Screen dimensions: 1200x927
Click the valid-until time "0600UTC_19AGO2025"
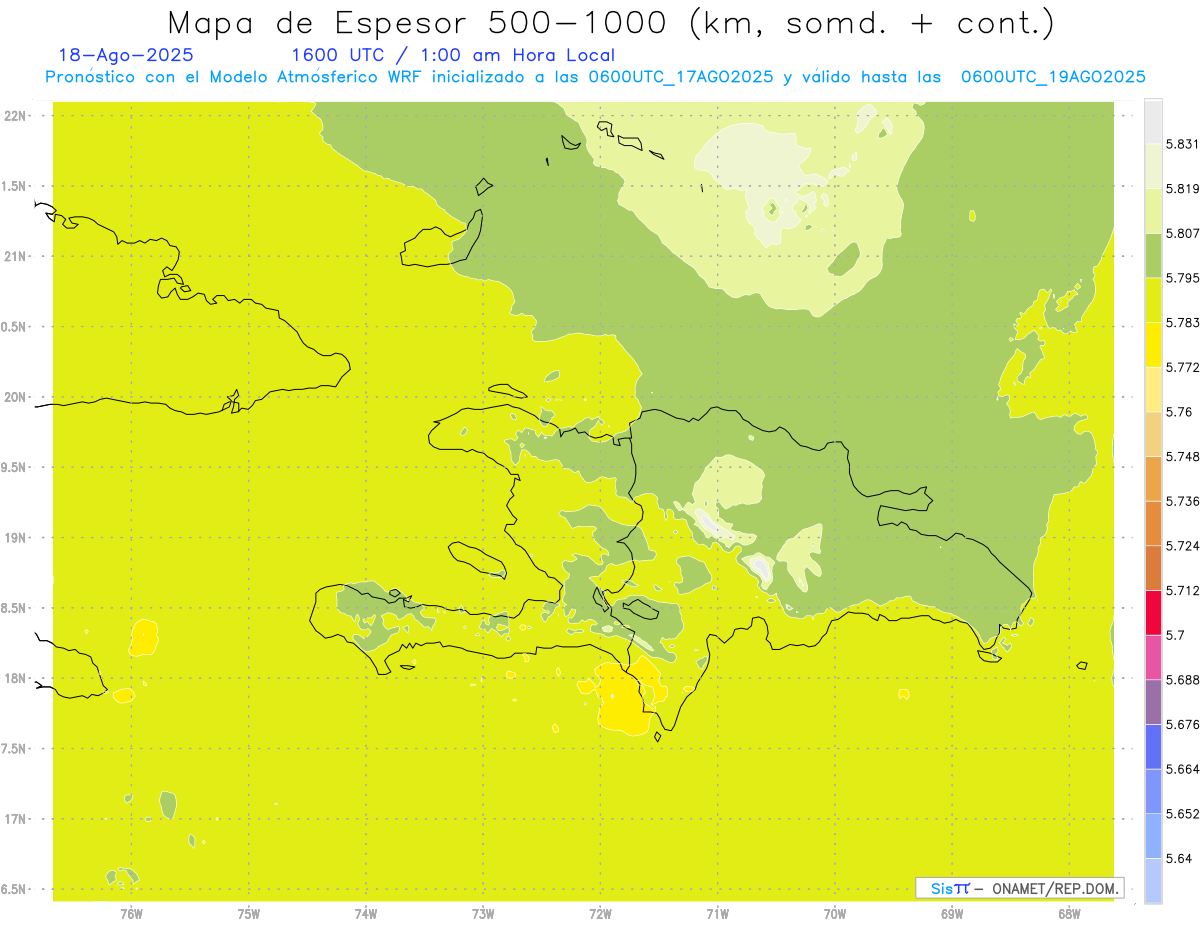click(1053, 77)
